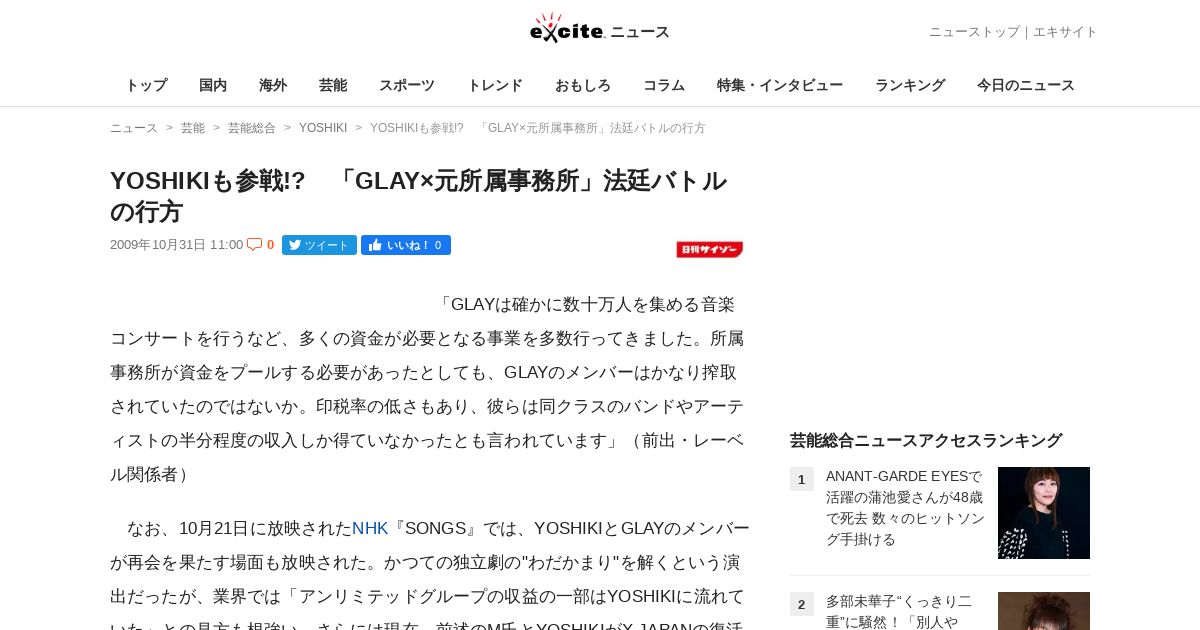
Task: Open the 国内 nav item
Action: click(213, 85)
